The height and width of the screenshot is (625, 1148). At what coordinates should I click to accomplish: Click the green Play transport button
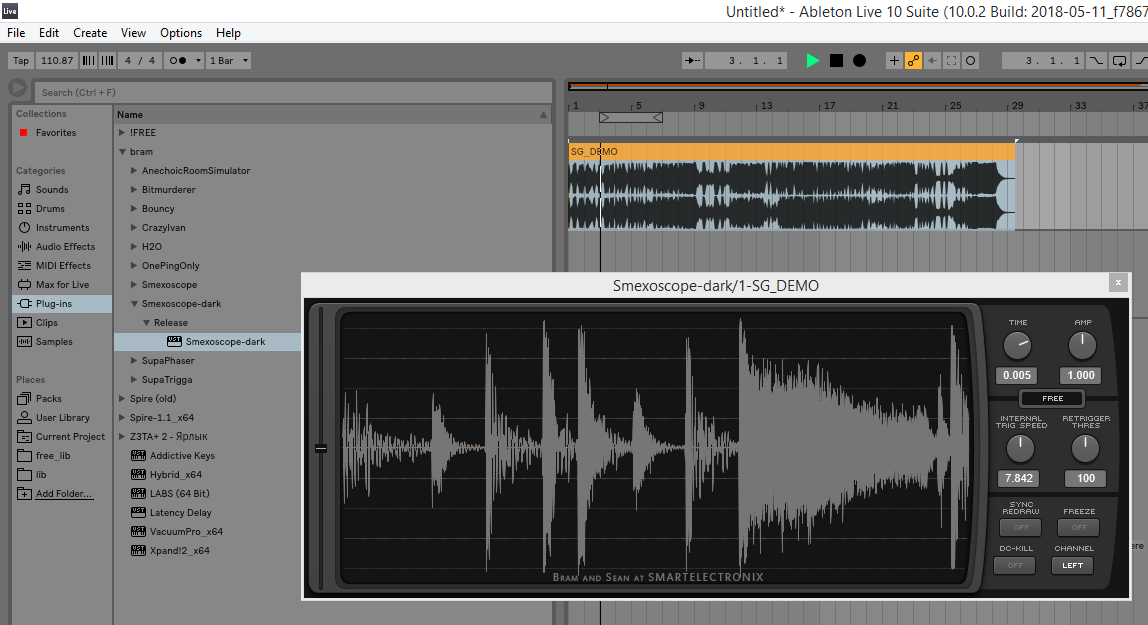click(x=813, y=61)
